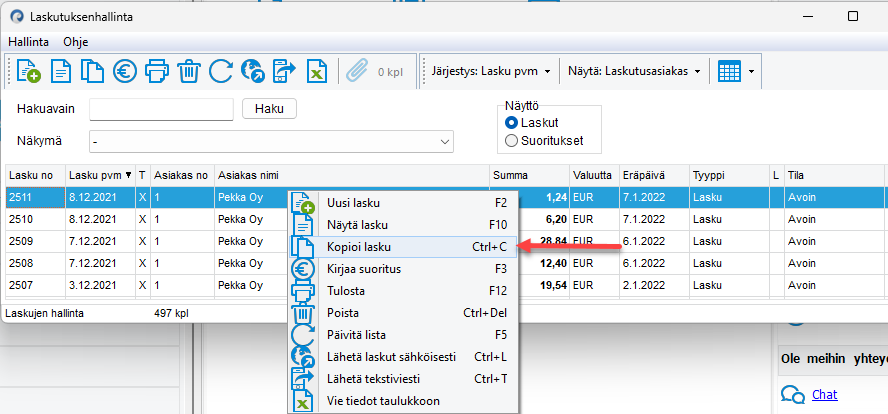The width and height of the screenshot is (888, 414).
Task: Select the Laskut radio button
Action: point(511,122)
